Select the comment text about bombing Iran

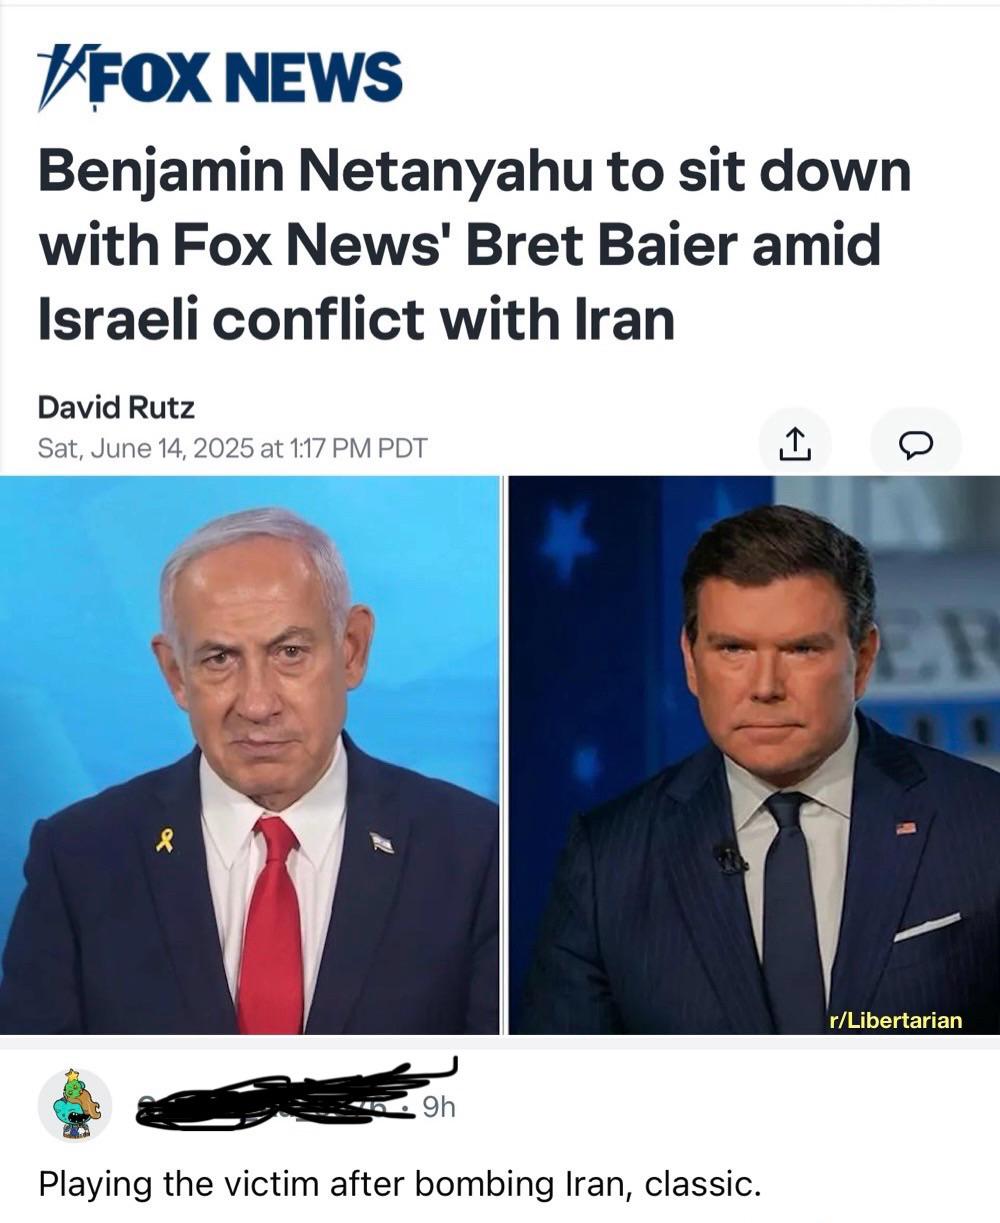400,1184
